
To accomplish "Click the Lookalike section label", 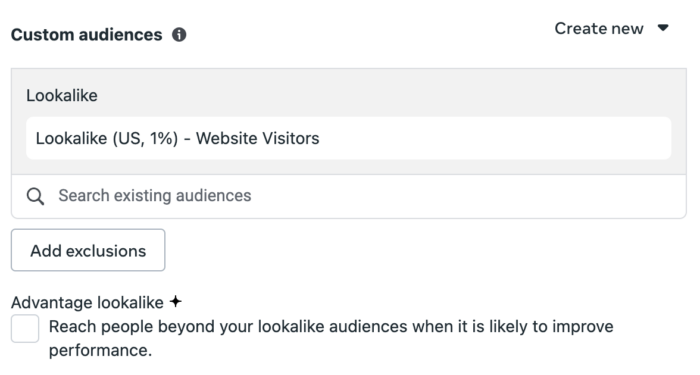I will point(62,96).
